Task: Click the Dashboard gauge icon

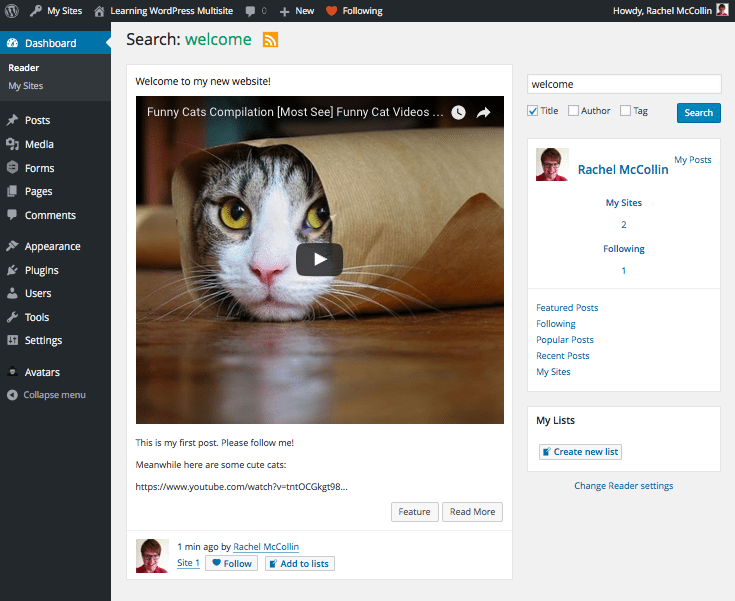Action: tap(13, 43)
